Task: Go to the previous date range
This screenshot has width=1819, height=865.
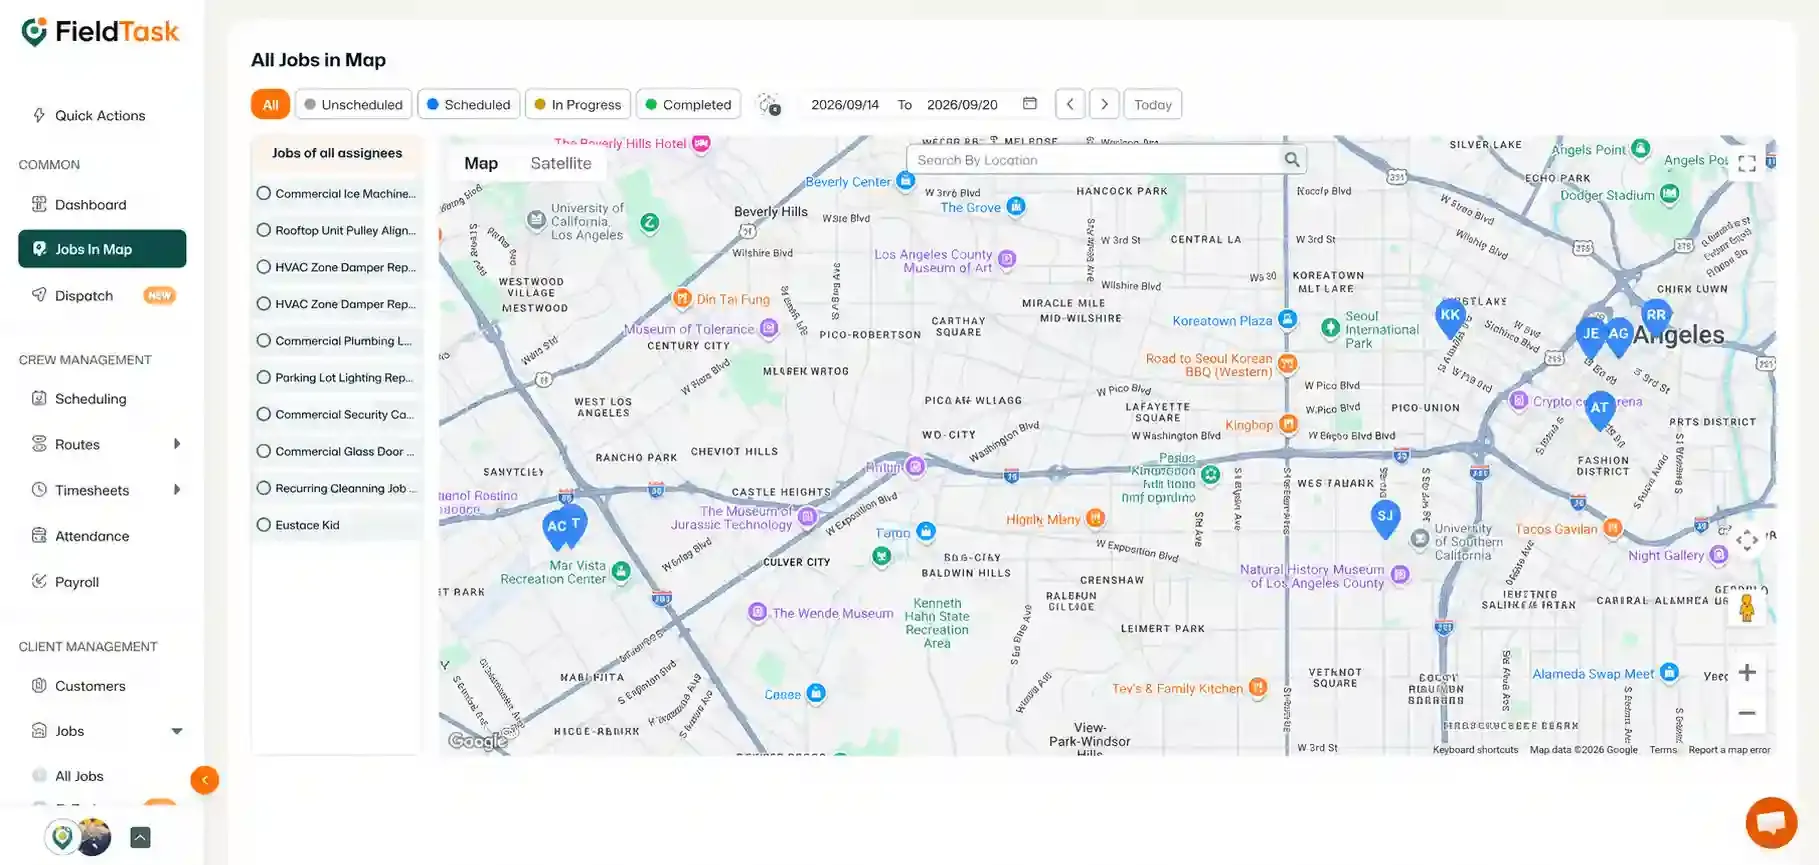Action: point(1070,104)
